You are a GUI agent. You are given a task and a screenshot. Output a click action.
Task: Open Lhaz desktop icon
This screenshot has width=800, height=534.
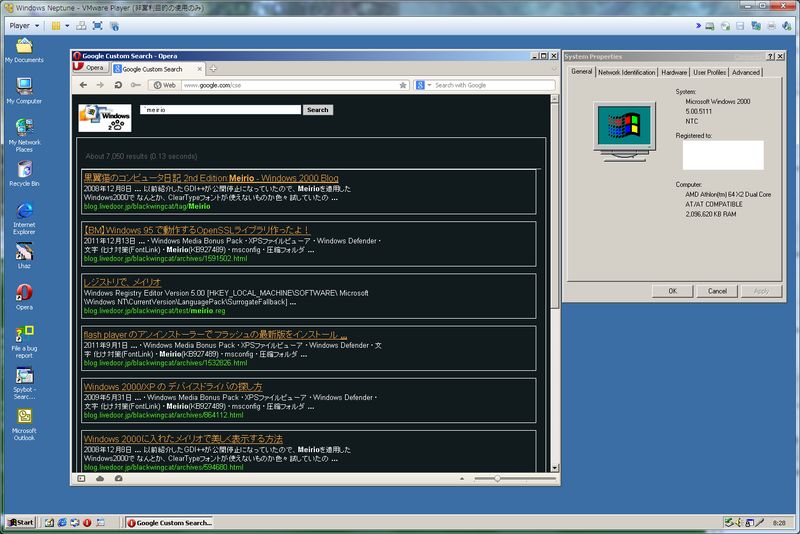coord(24,252)
